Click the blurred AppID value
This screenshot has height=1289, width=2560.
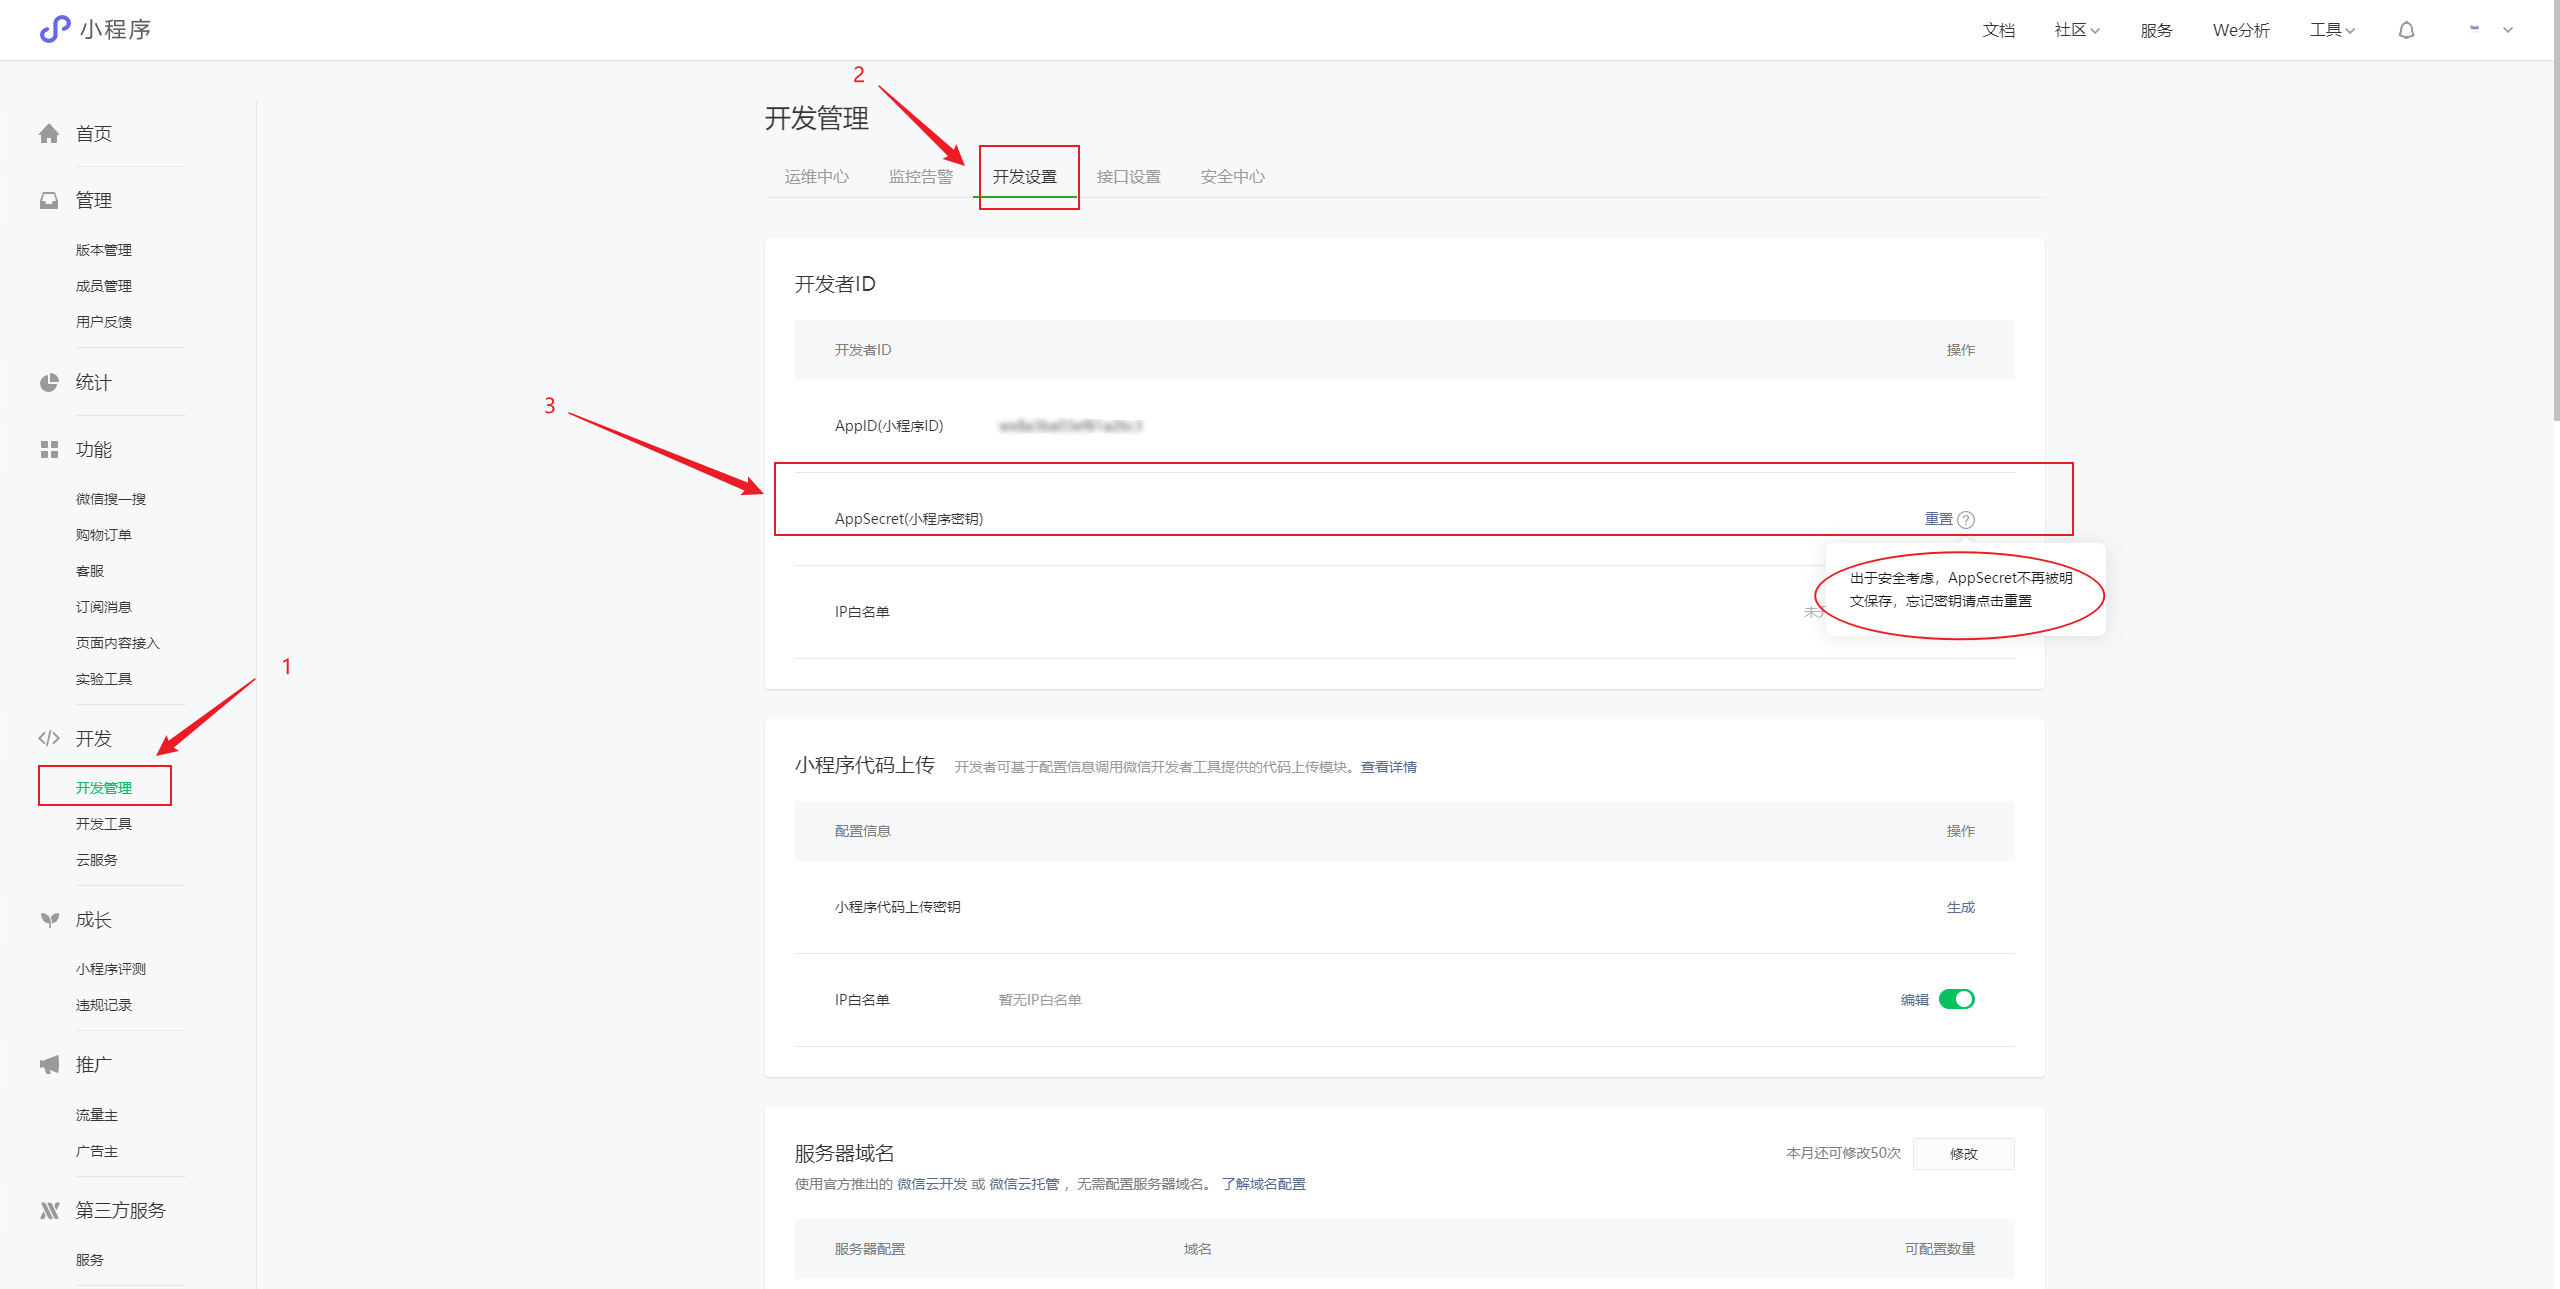click(1070, 426)
